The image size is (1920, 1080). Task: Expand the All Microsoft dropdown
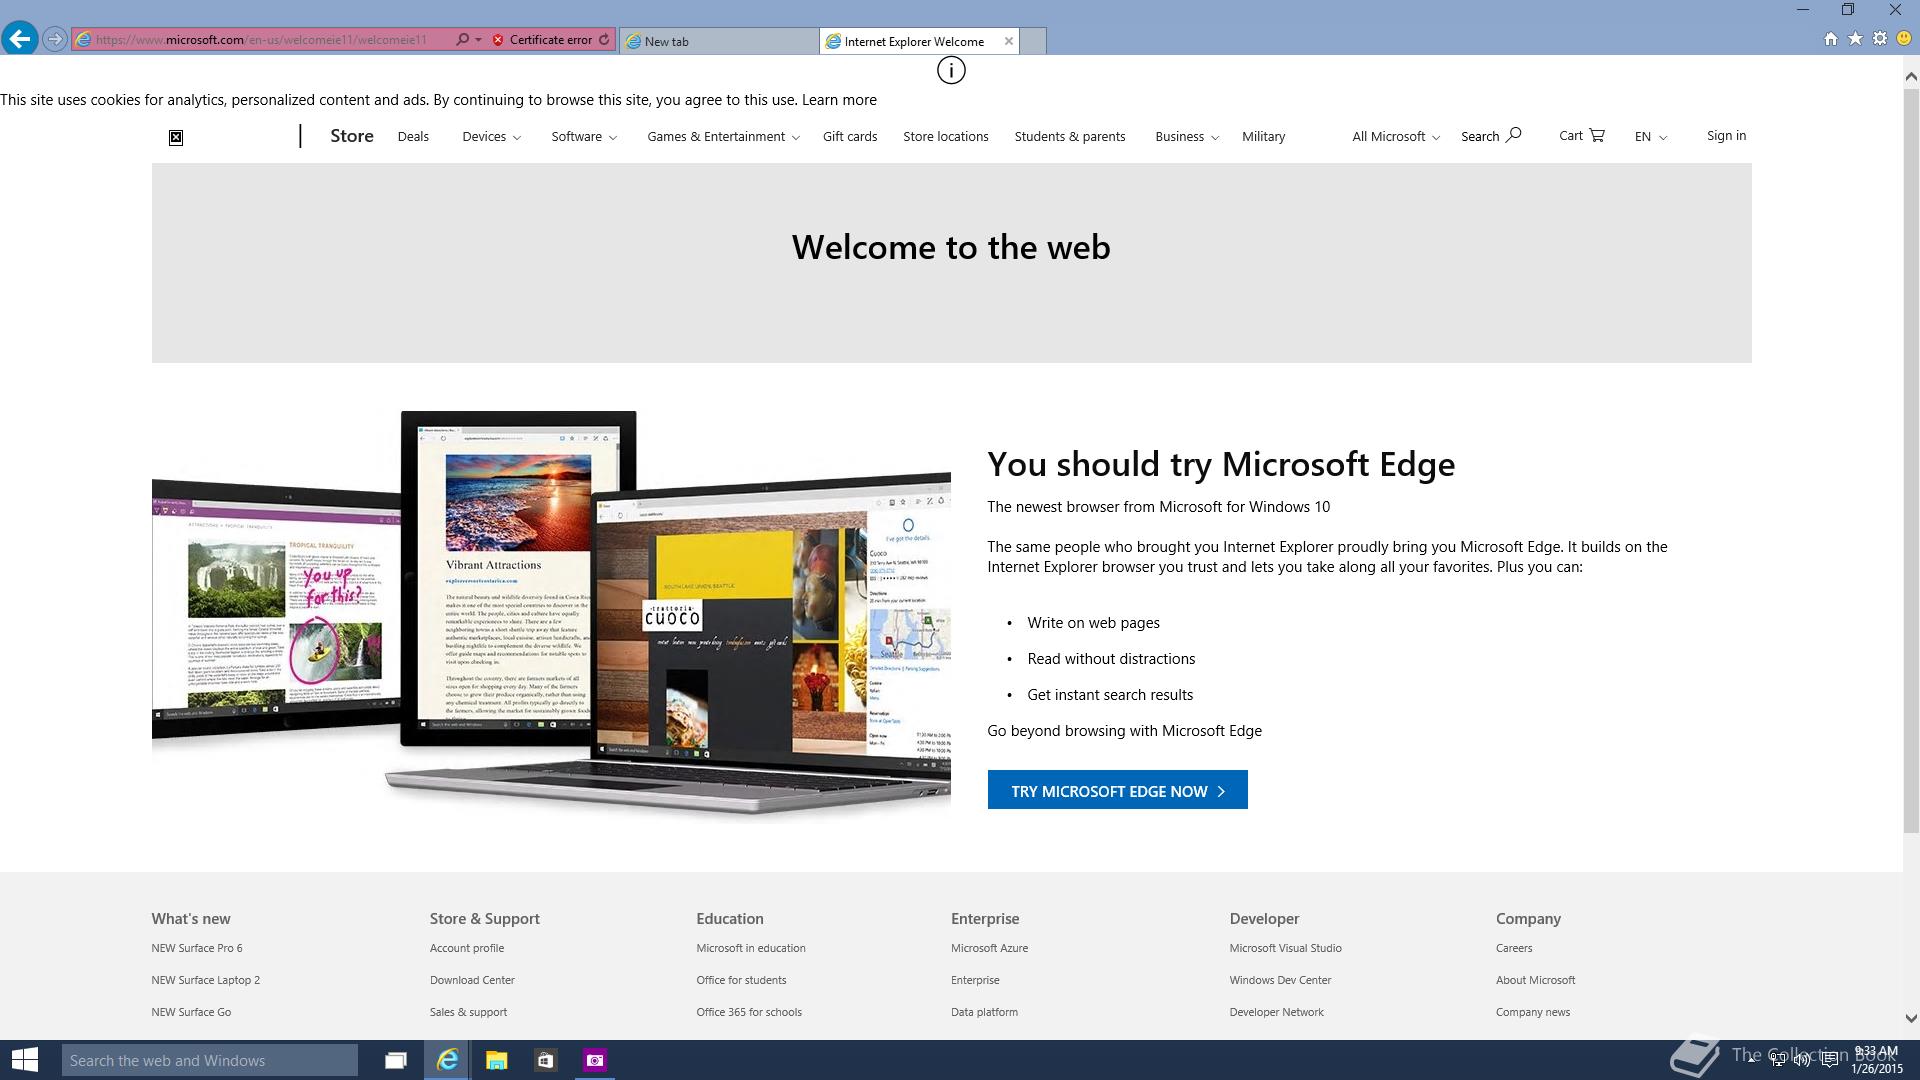[1396, 137]
